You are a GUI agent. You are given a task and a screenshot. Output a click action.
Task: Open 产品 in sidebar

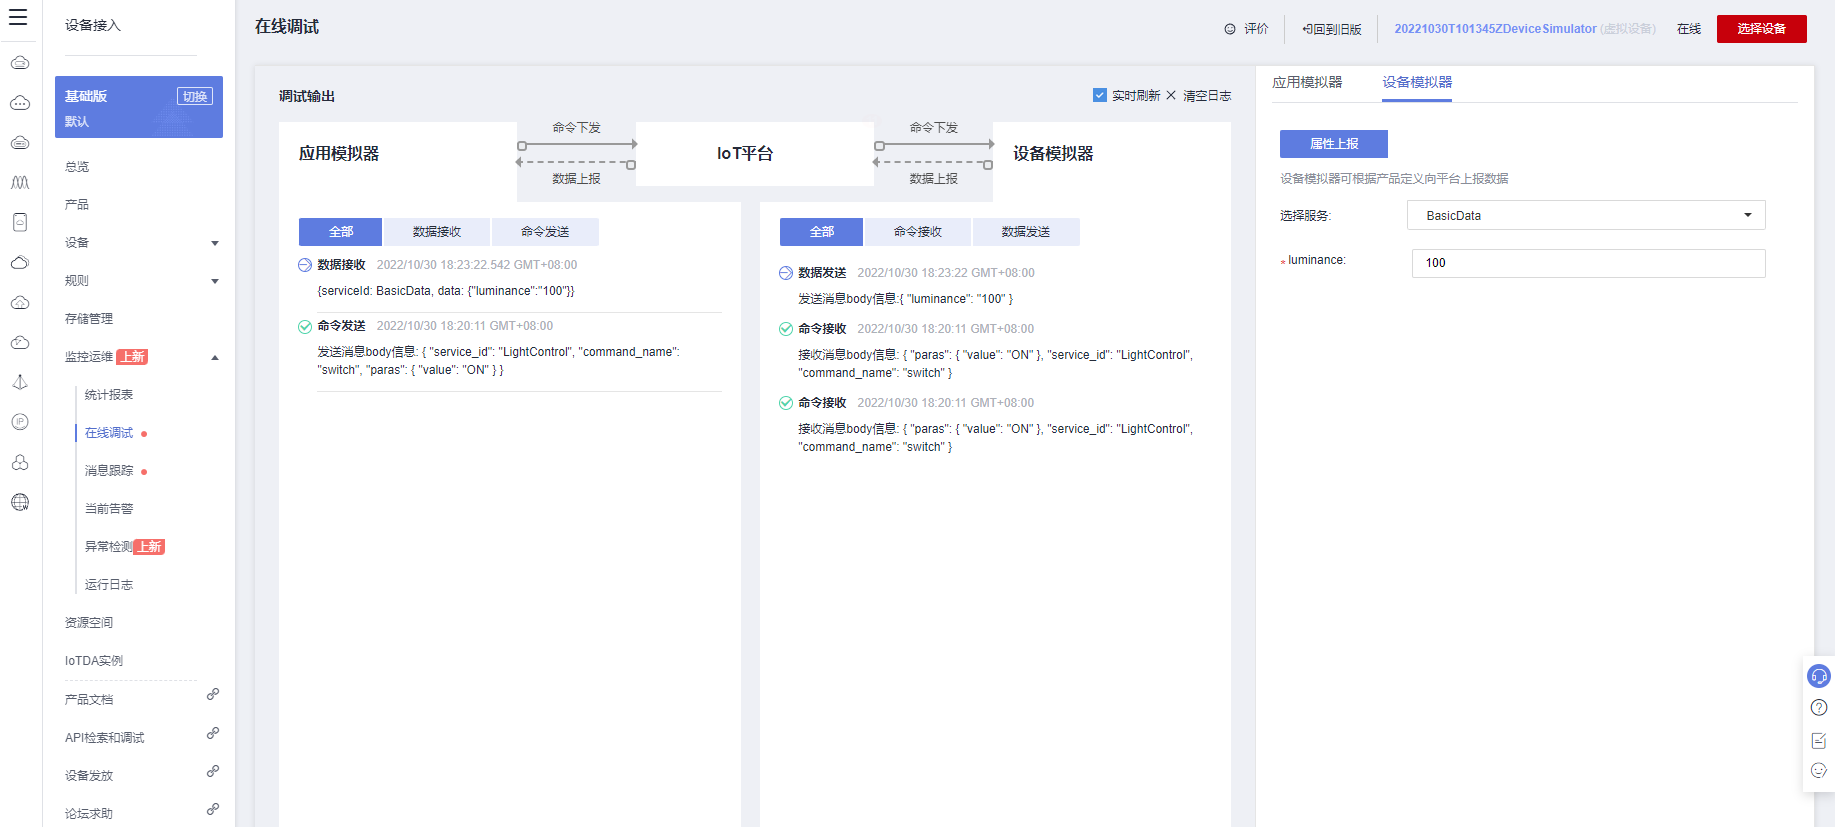pos(77,205)
